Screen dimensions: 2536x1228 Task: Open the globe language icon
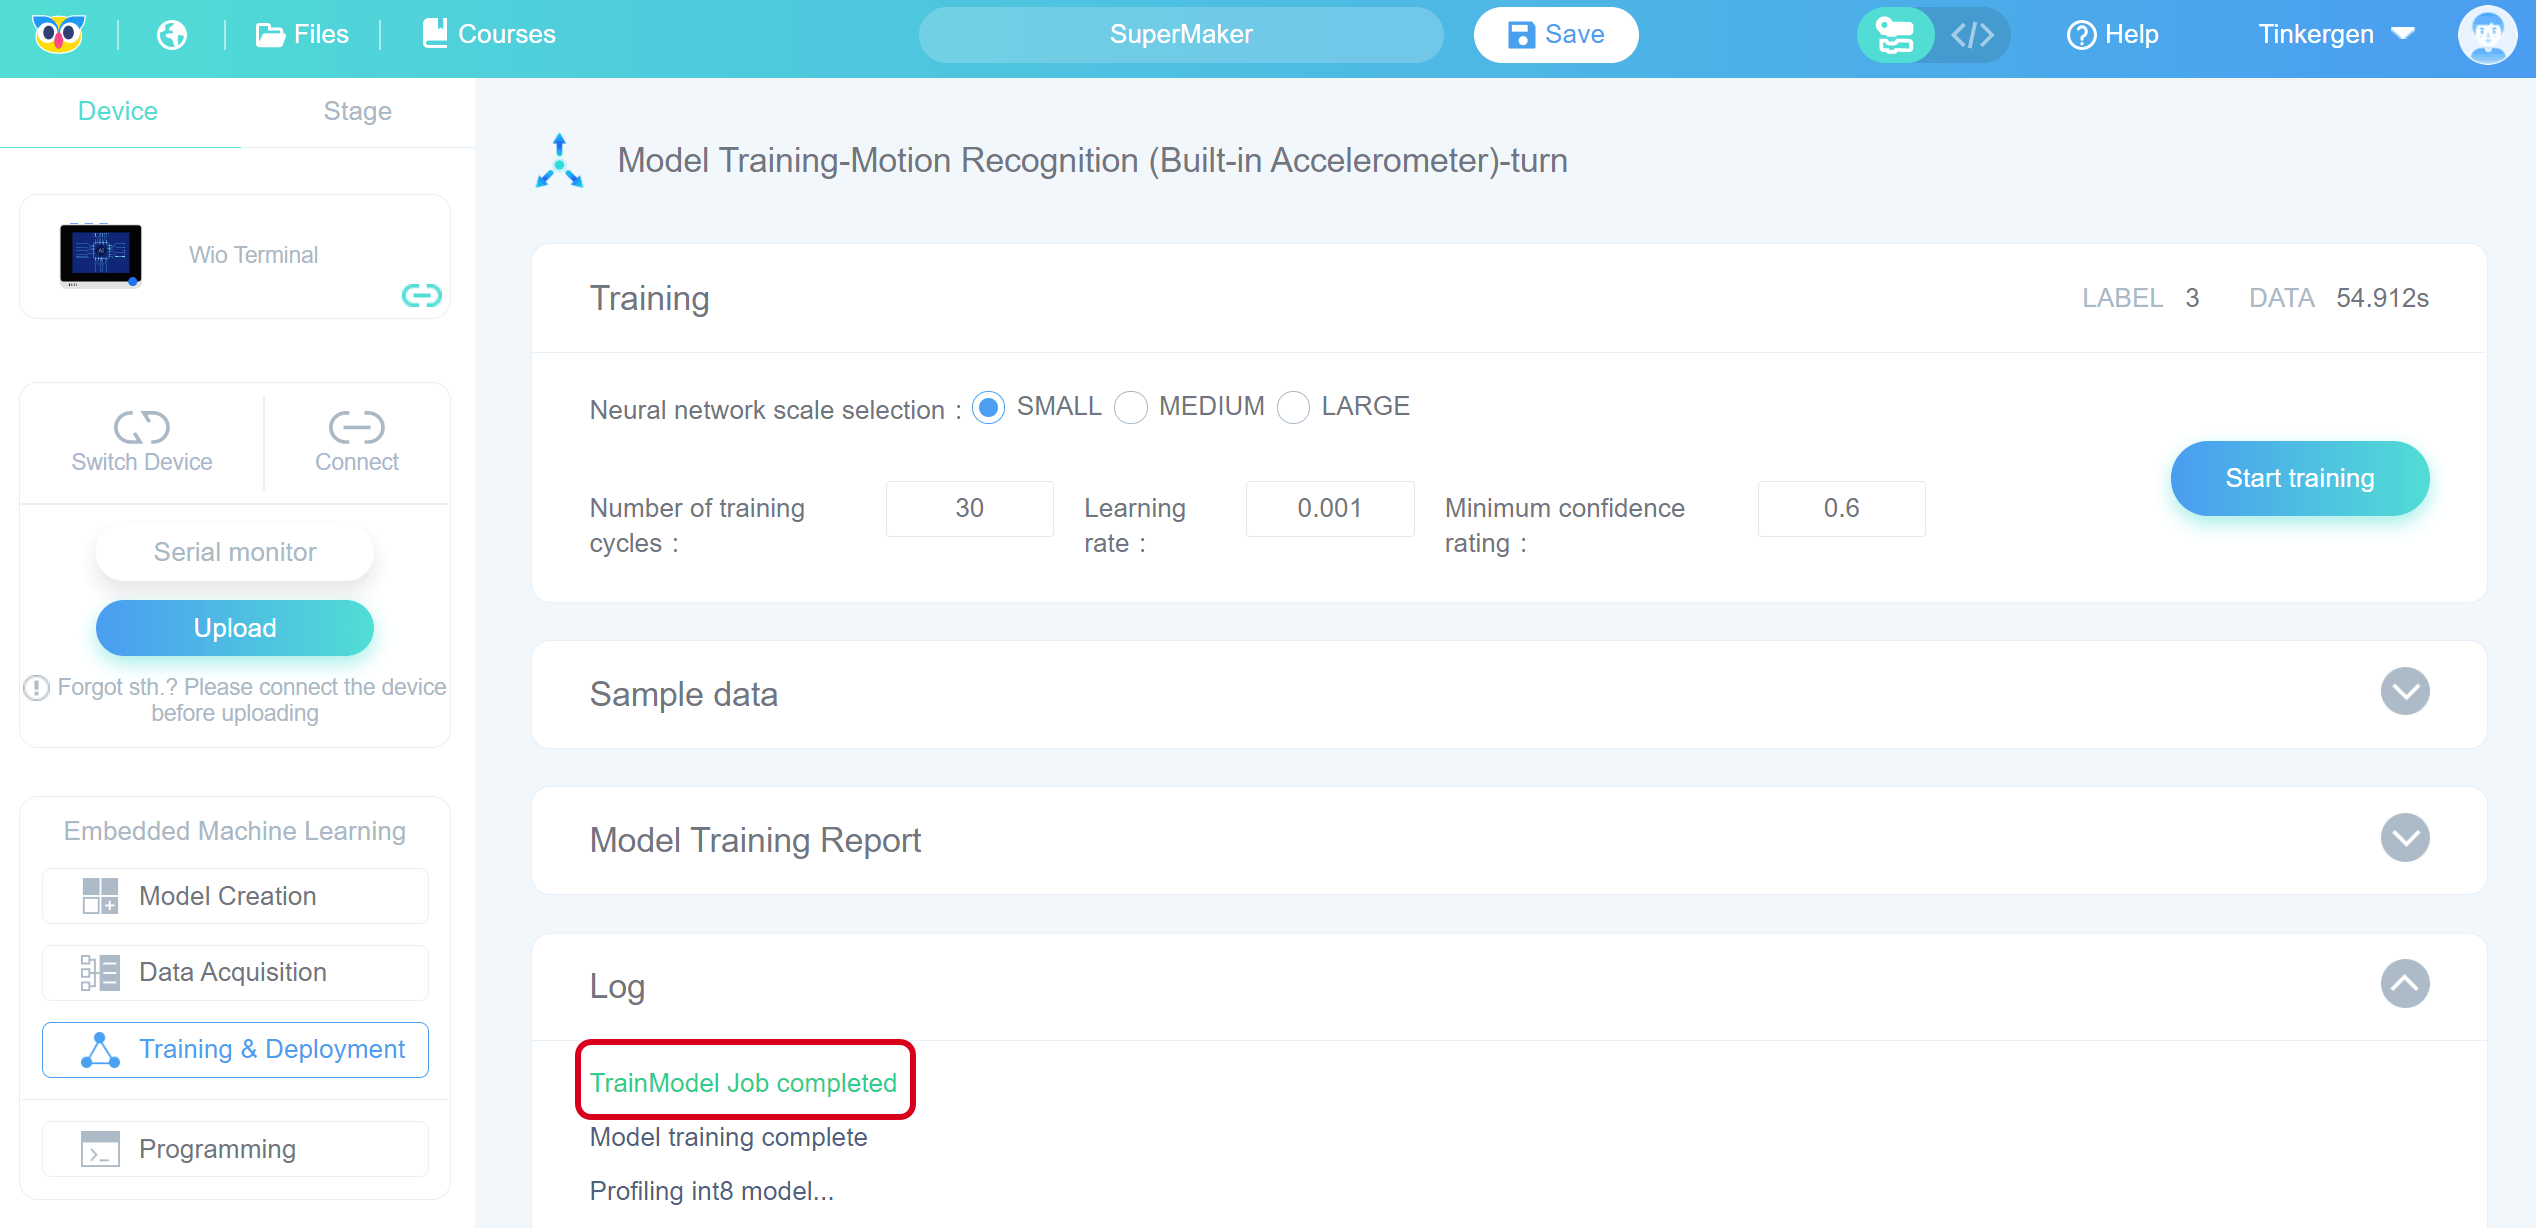[x=172, y=35]
